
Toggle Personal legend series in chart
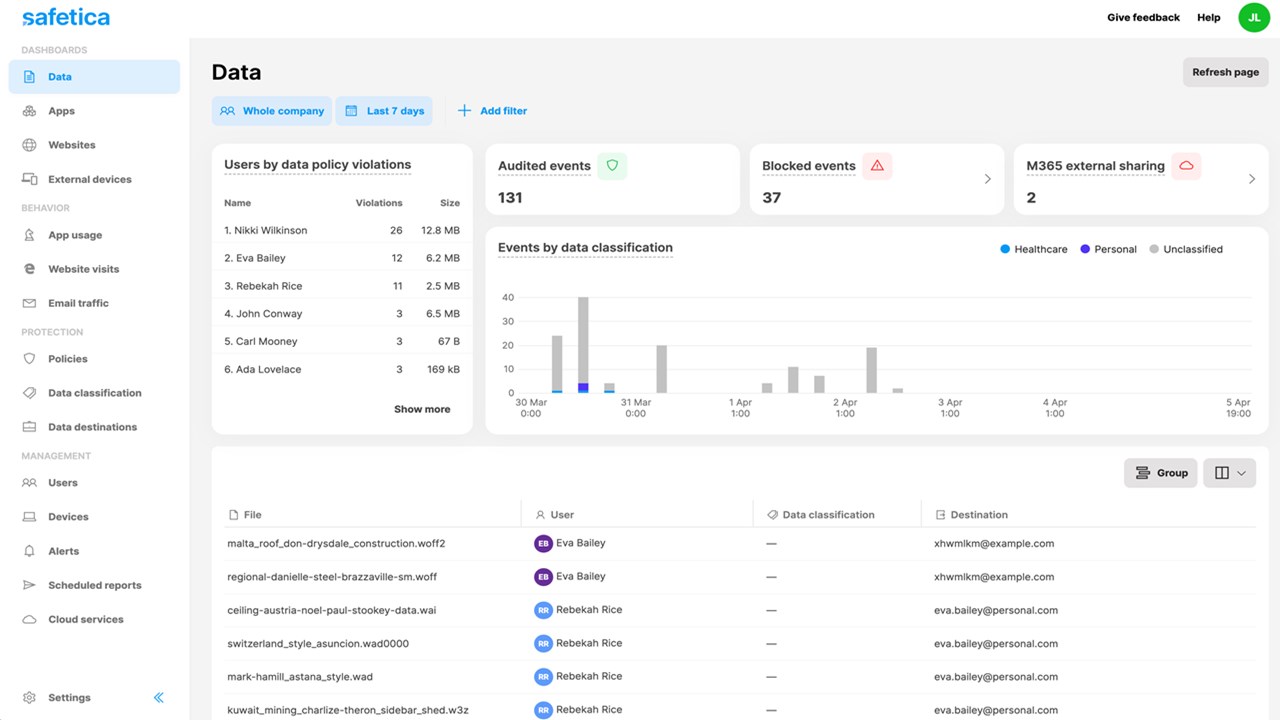(x=1108, y=249)
